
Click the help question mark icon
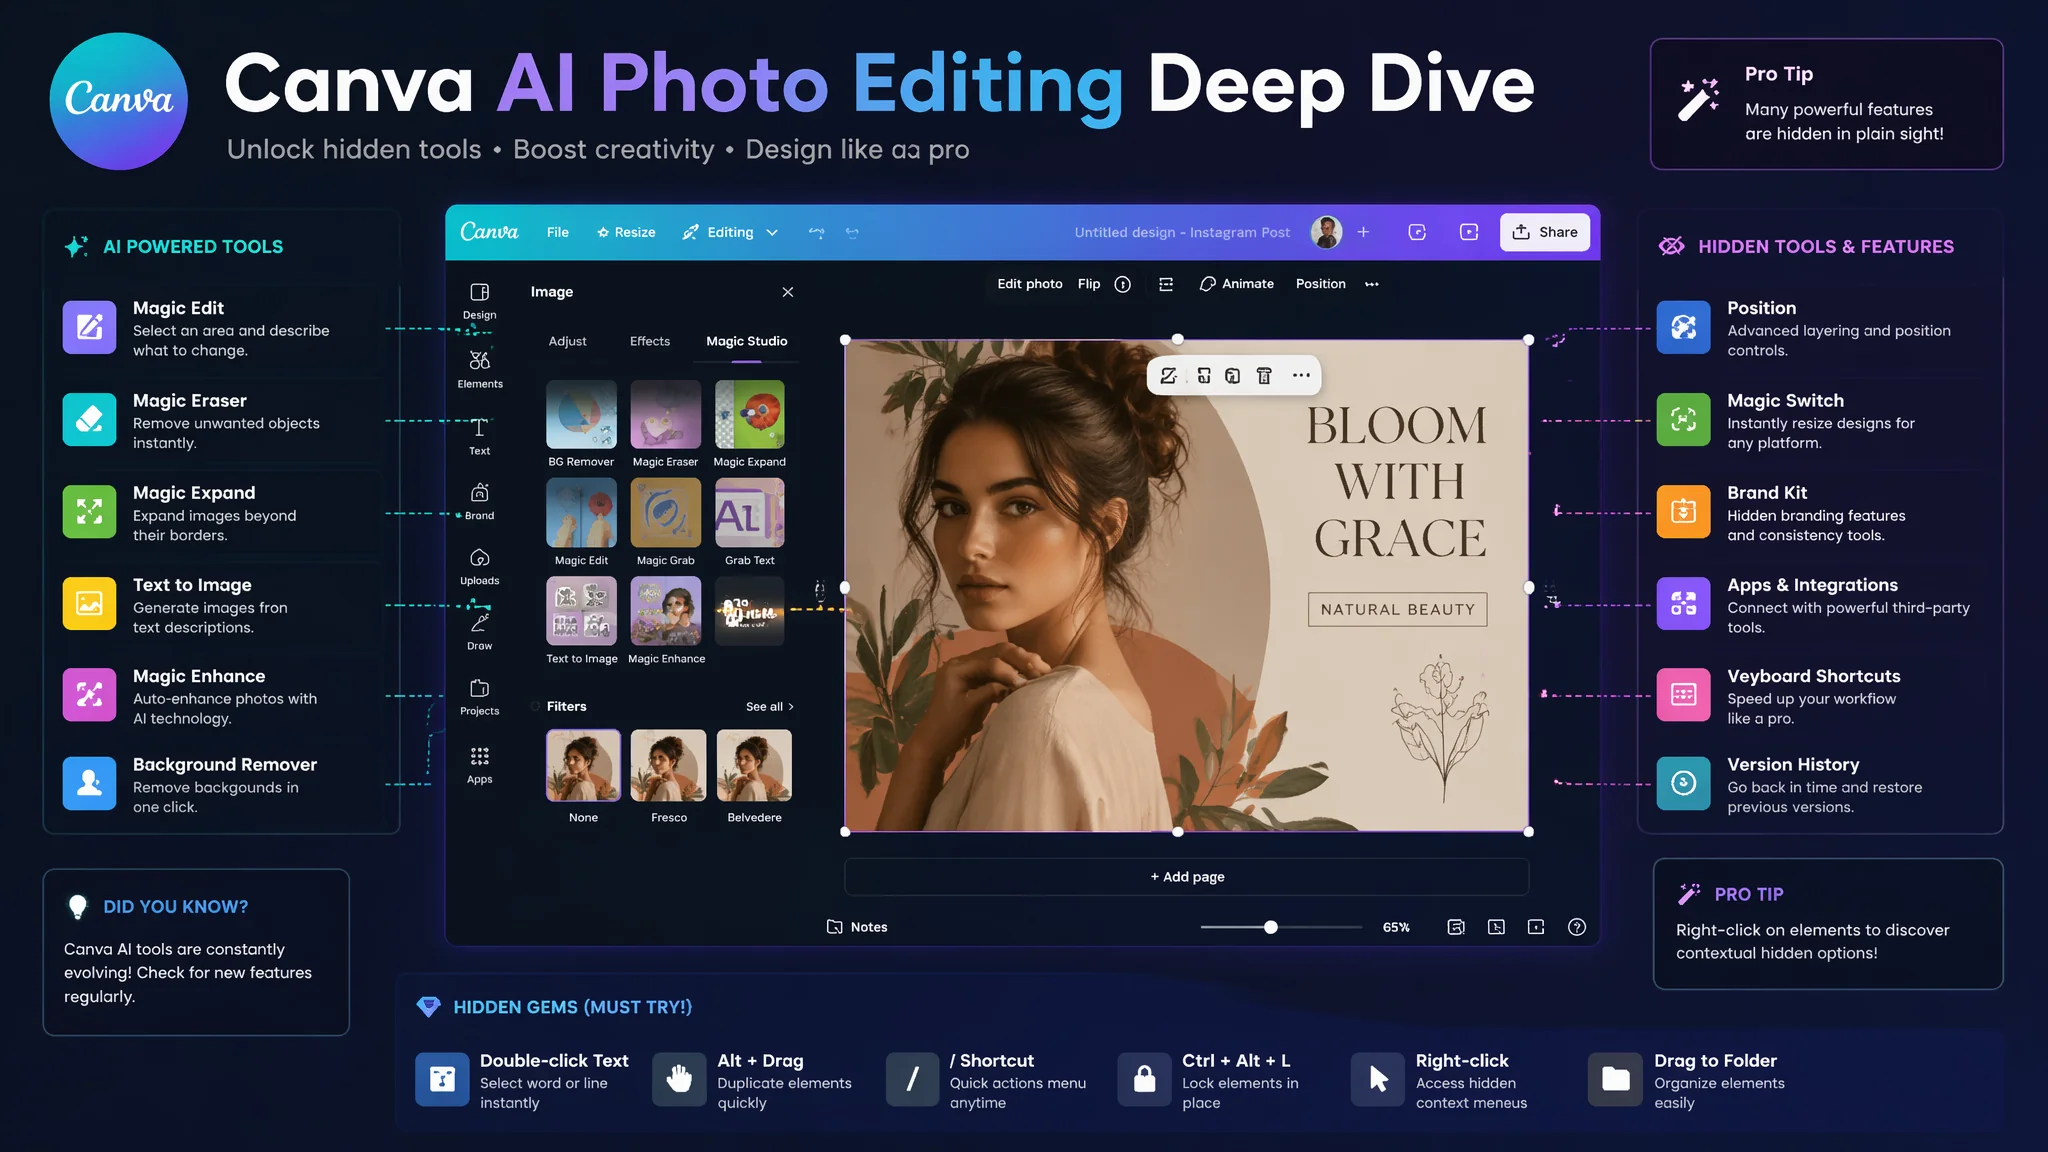click(x=1577, y=927)
